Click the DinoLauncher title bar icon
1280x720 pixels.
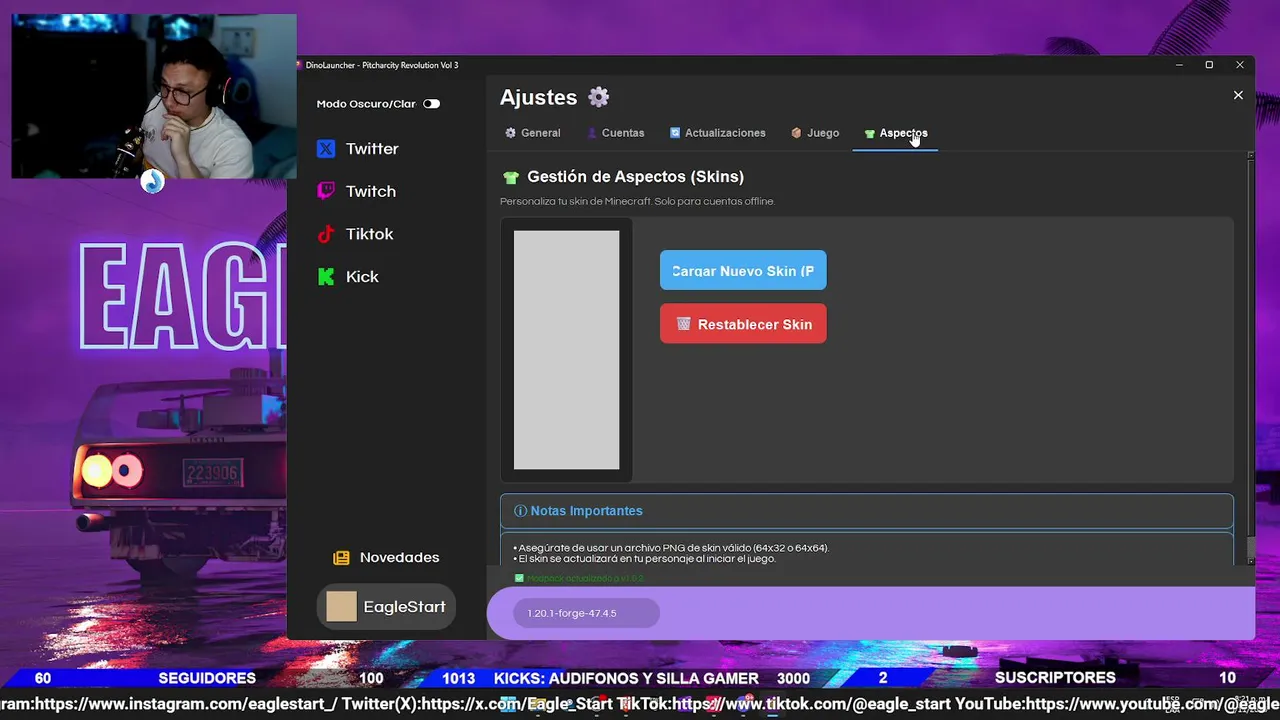[x=299, y=65]
